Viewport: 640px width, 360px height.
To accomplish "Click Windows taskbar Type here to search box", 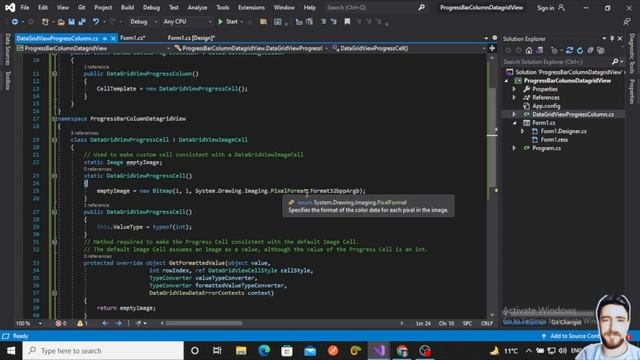I will click(103, 351).
